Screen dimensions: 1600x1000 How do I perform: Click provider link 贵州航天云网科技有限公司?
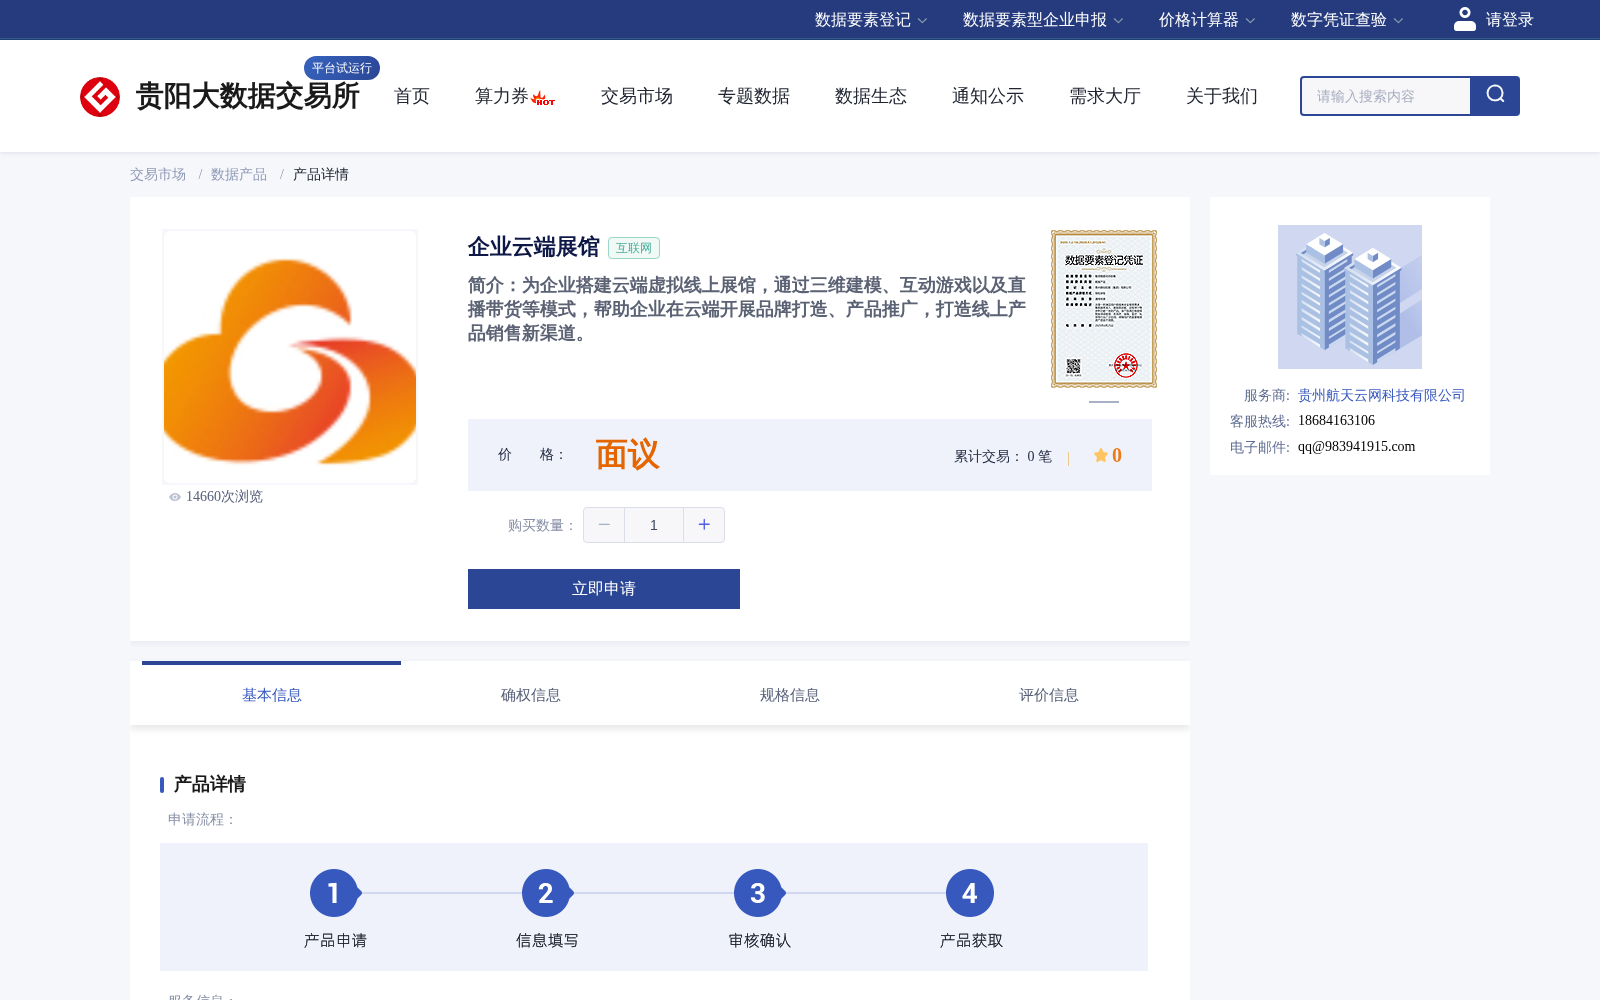pos(1381,395)
